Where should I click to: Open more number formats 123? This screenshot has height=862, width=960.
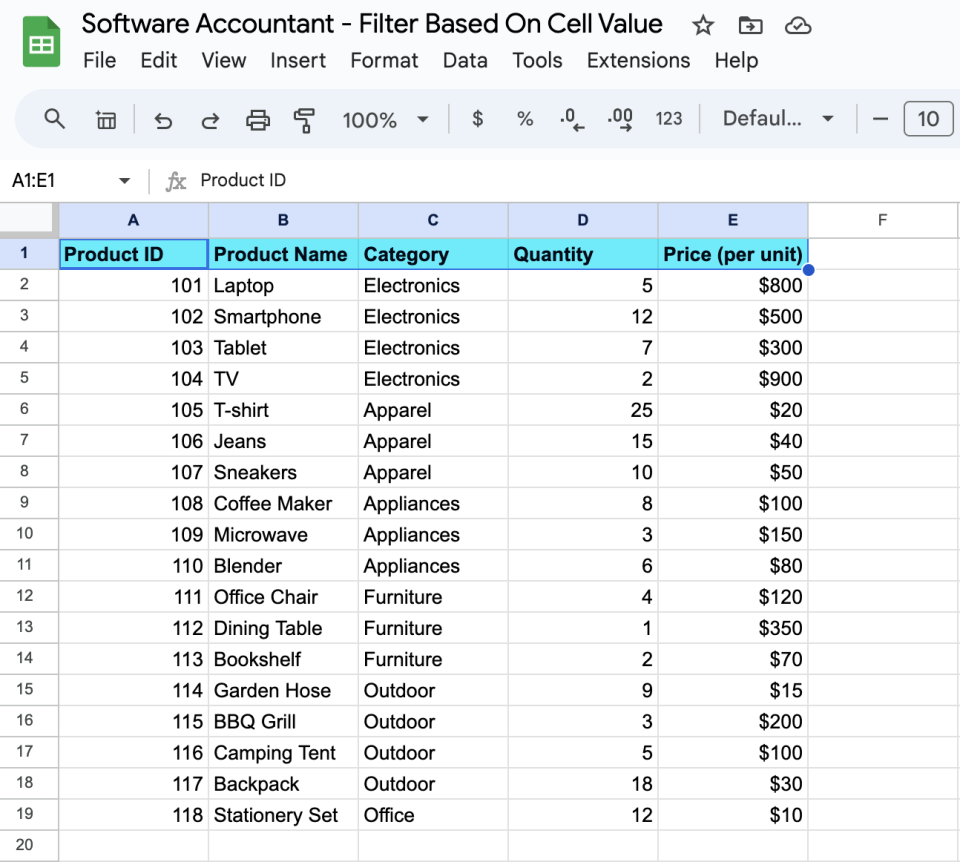[669, 119]
